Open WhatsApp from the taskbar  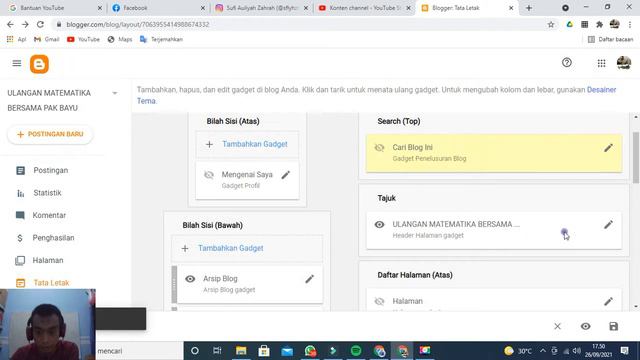click(310, 351)
